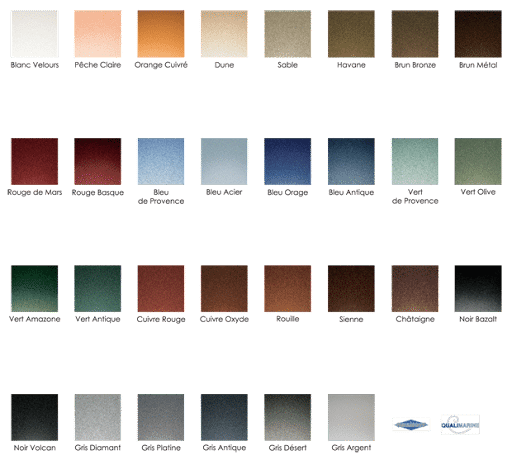Choose the Havane color swatch

[x=351, y=34]
